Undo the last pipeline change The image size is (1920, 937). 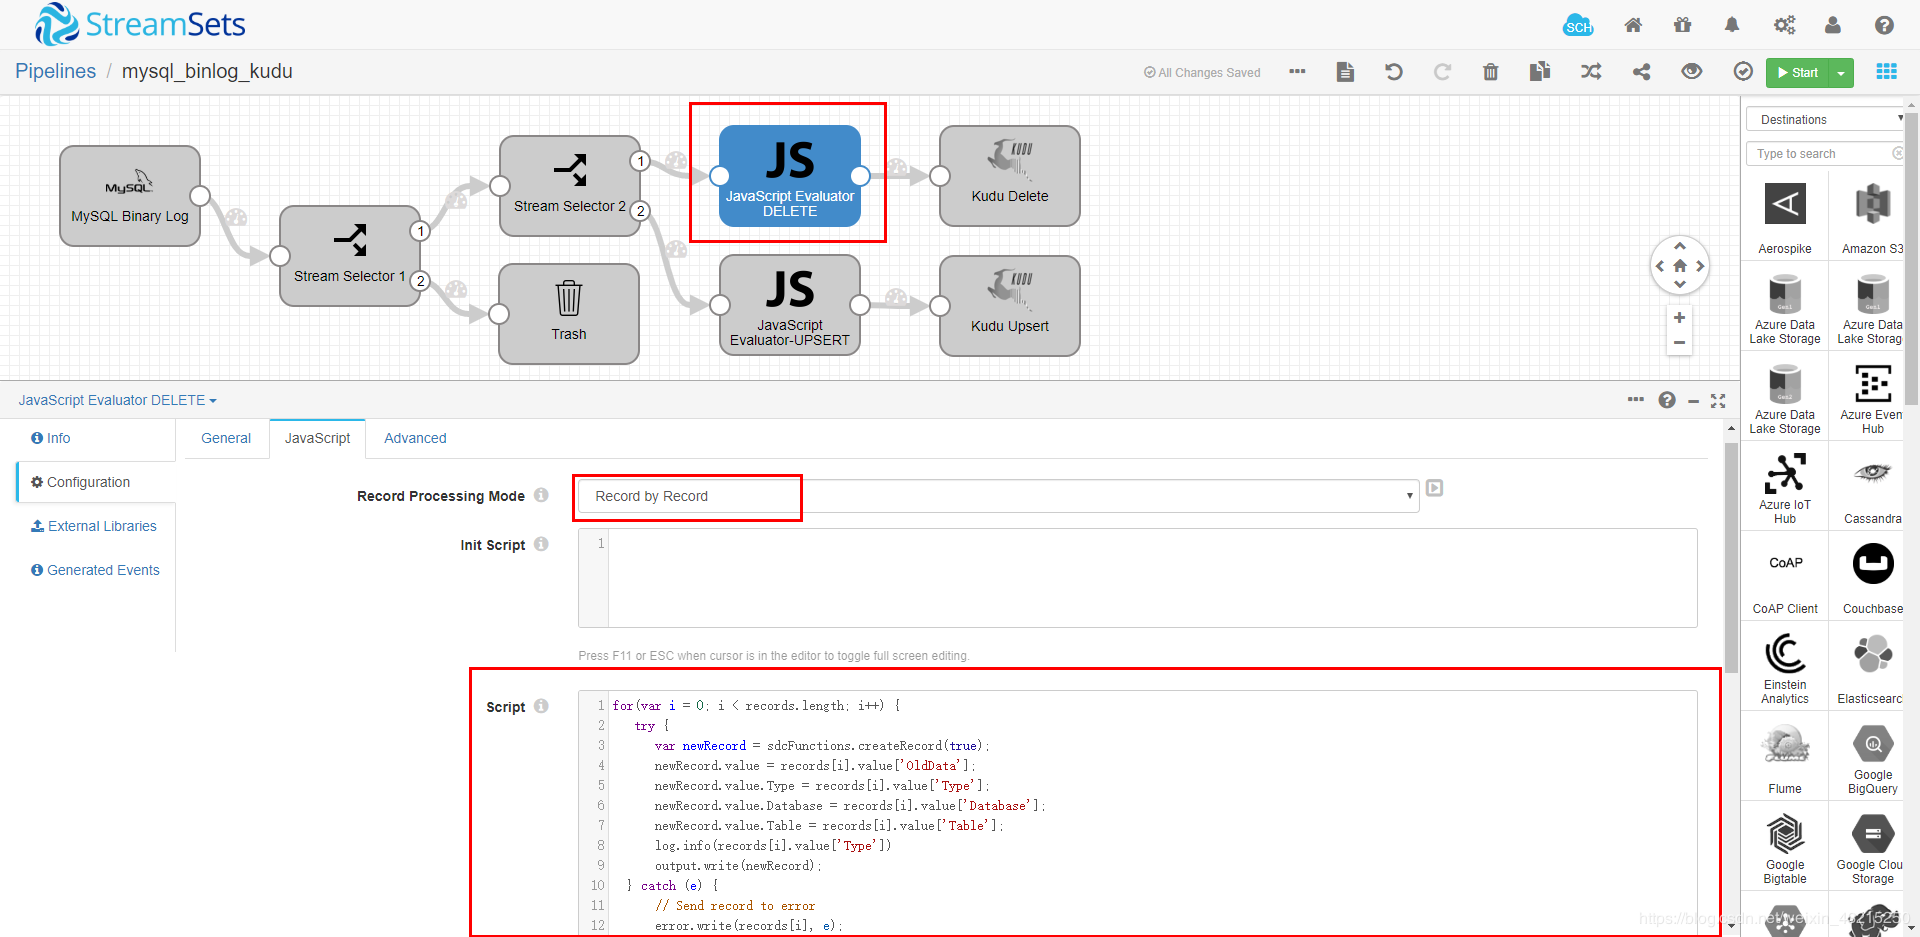tap(1394, 71)
